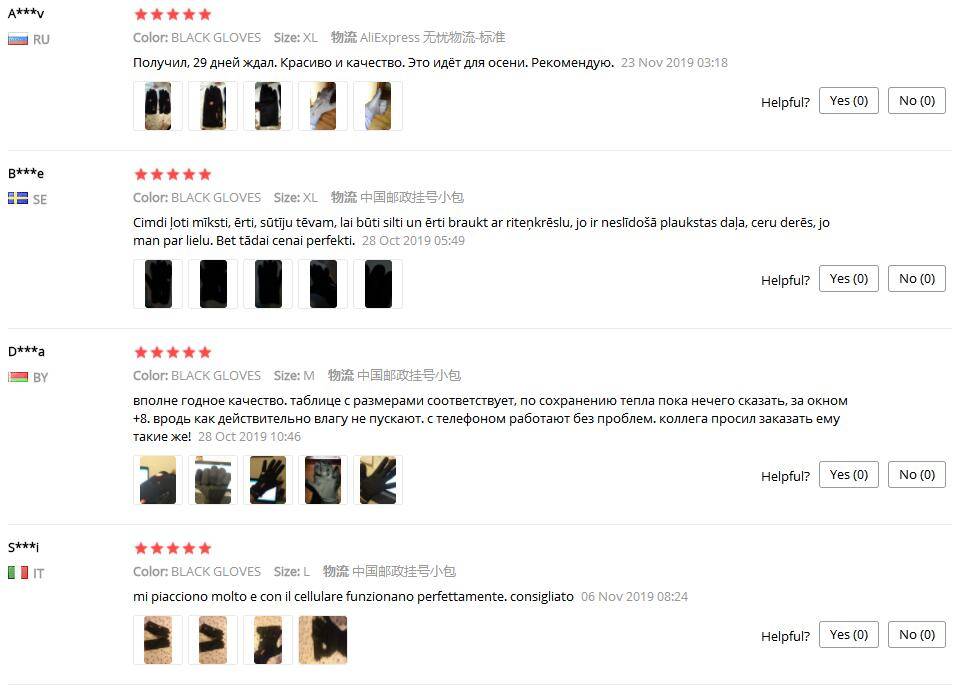Open second photo in D***a's review

(x=213, y=480)
